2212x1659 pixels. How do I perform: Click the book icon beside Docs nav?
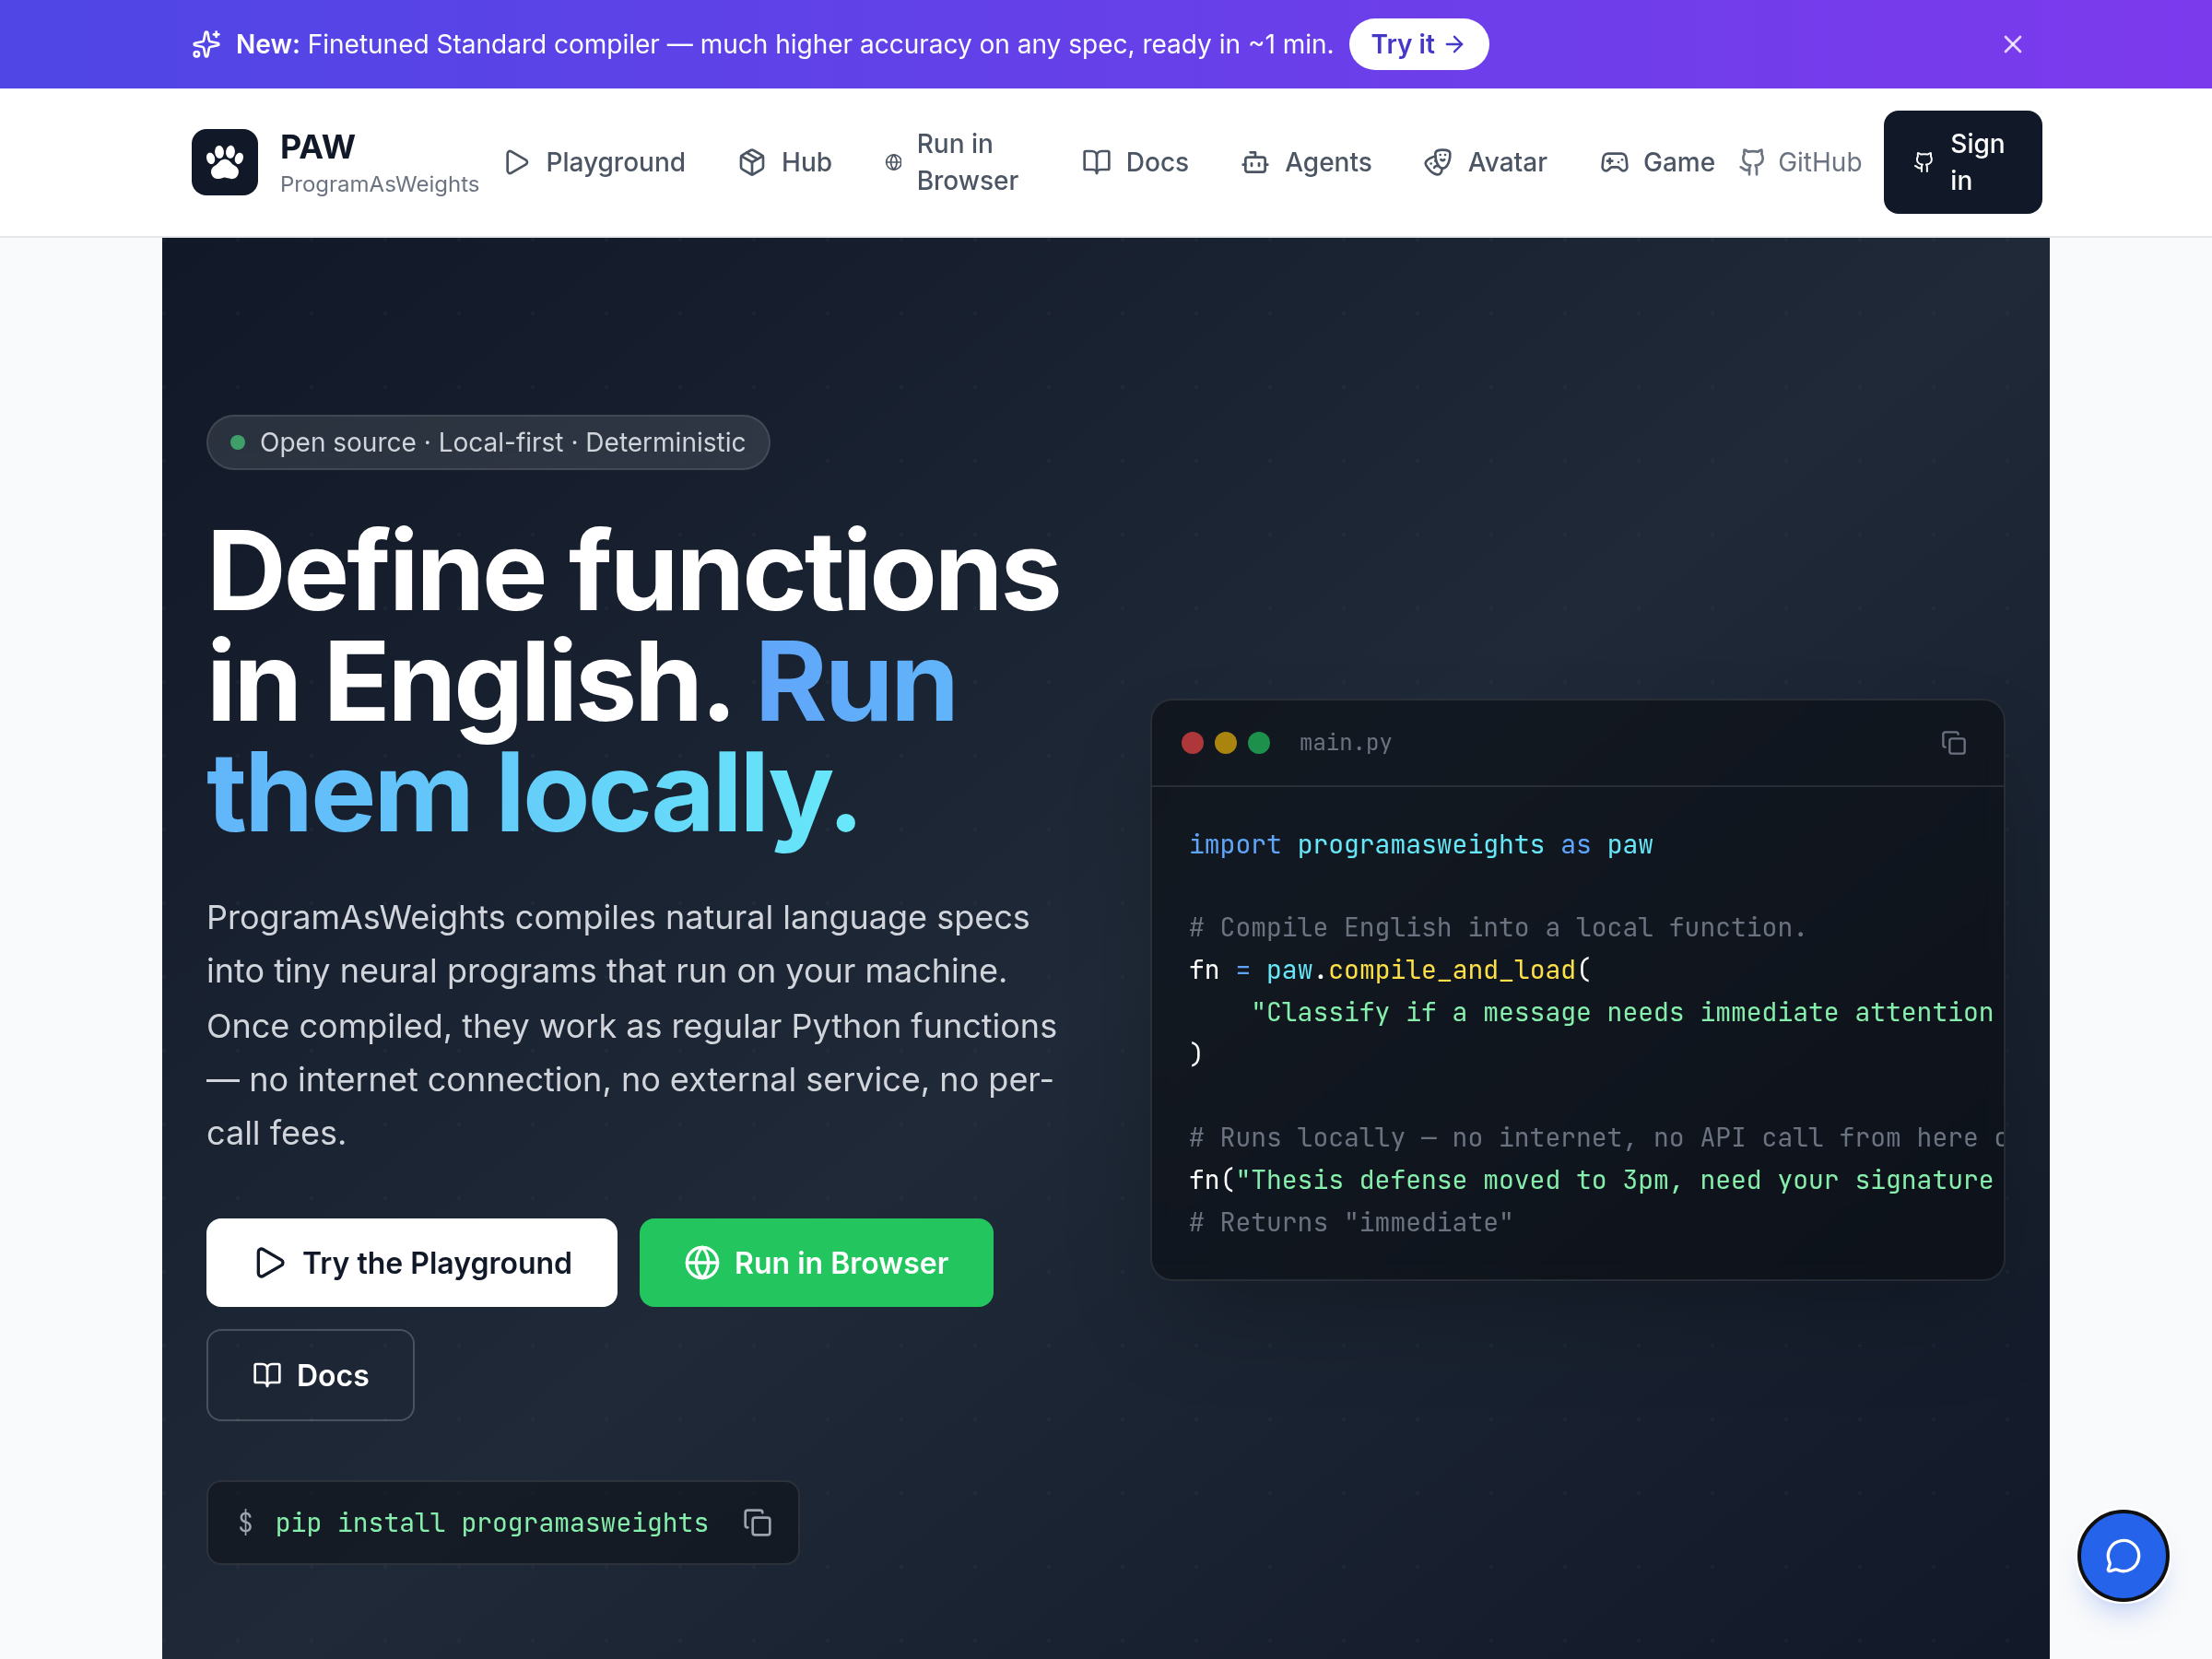[x=1096, y=162]
